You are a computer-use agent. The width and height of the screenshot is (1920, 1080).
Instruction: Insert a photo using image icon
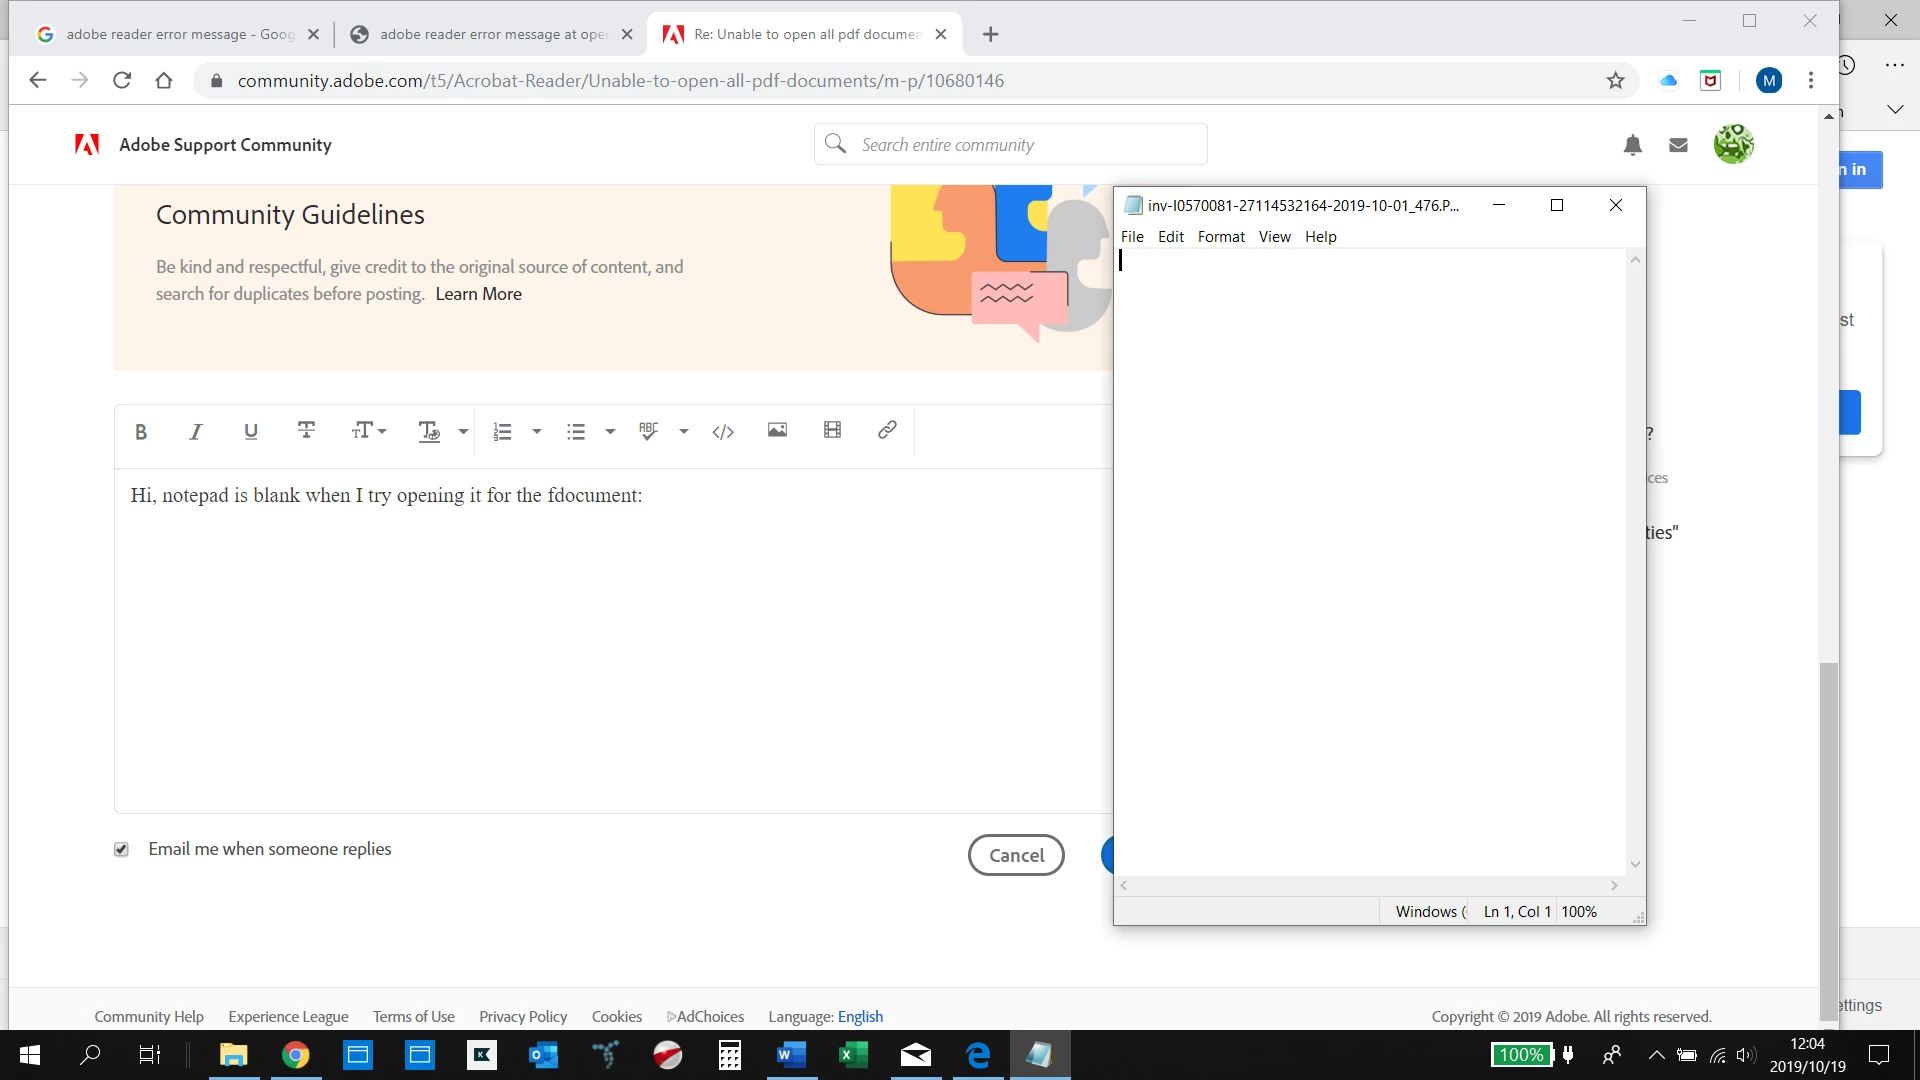[777, 430]
